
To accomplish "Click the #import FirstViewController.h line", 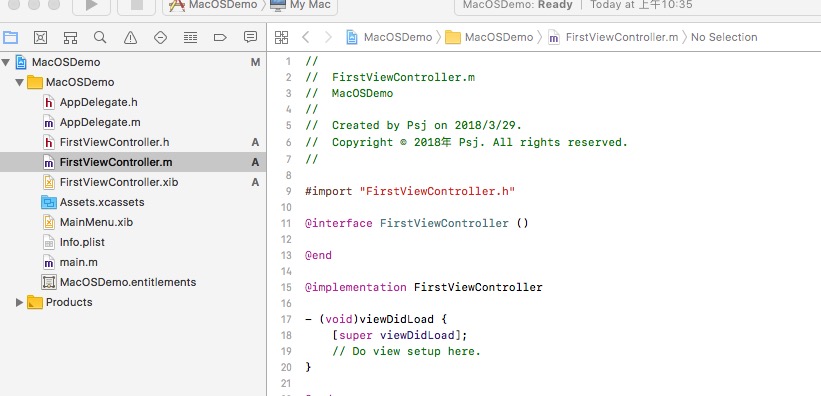I will 410,191.
